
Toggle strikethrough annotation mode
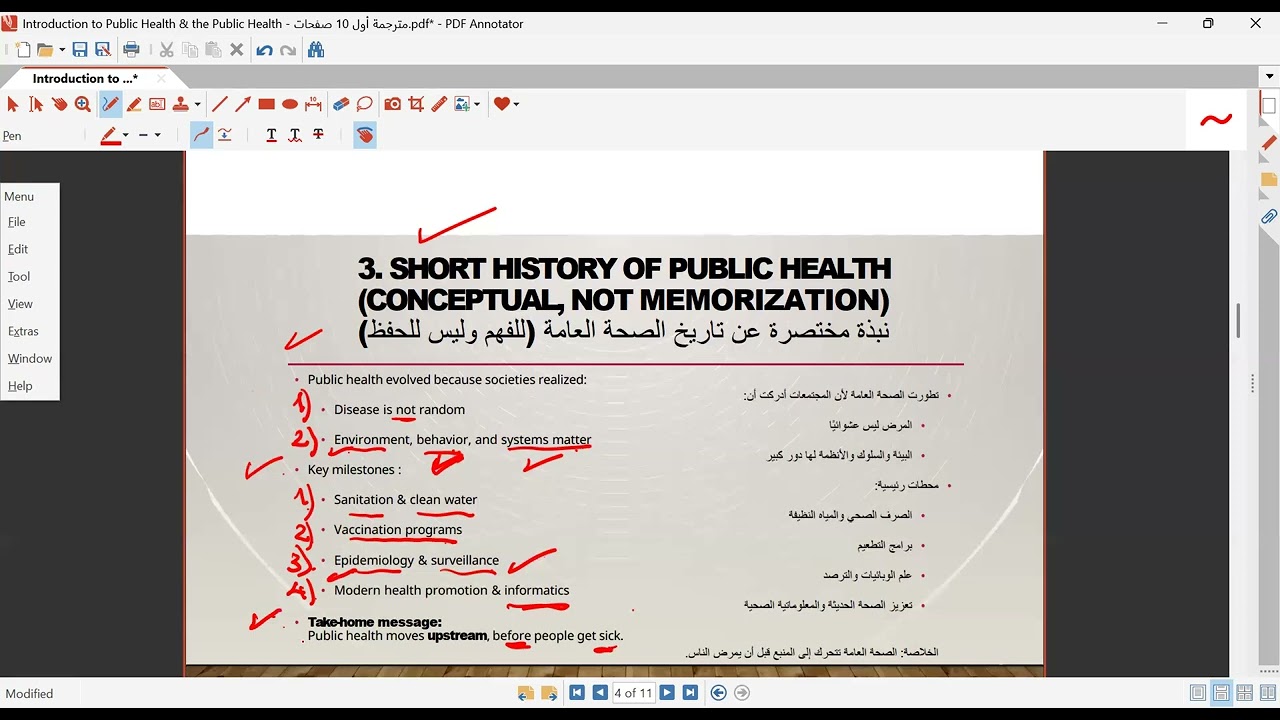(x=318, y=135)
